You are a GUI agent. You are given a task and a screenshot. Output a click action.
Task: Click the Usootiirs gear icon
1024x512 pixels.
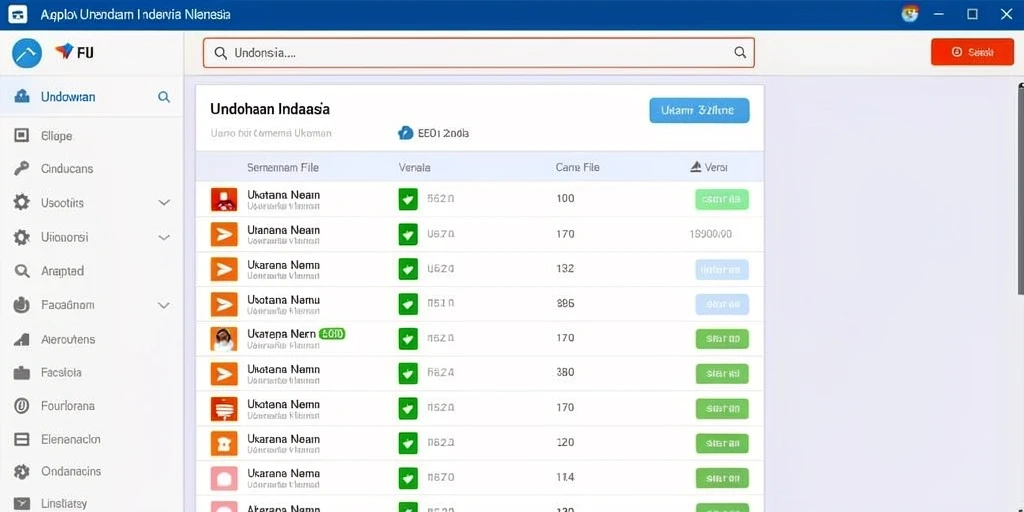tap(22, 202)
